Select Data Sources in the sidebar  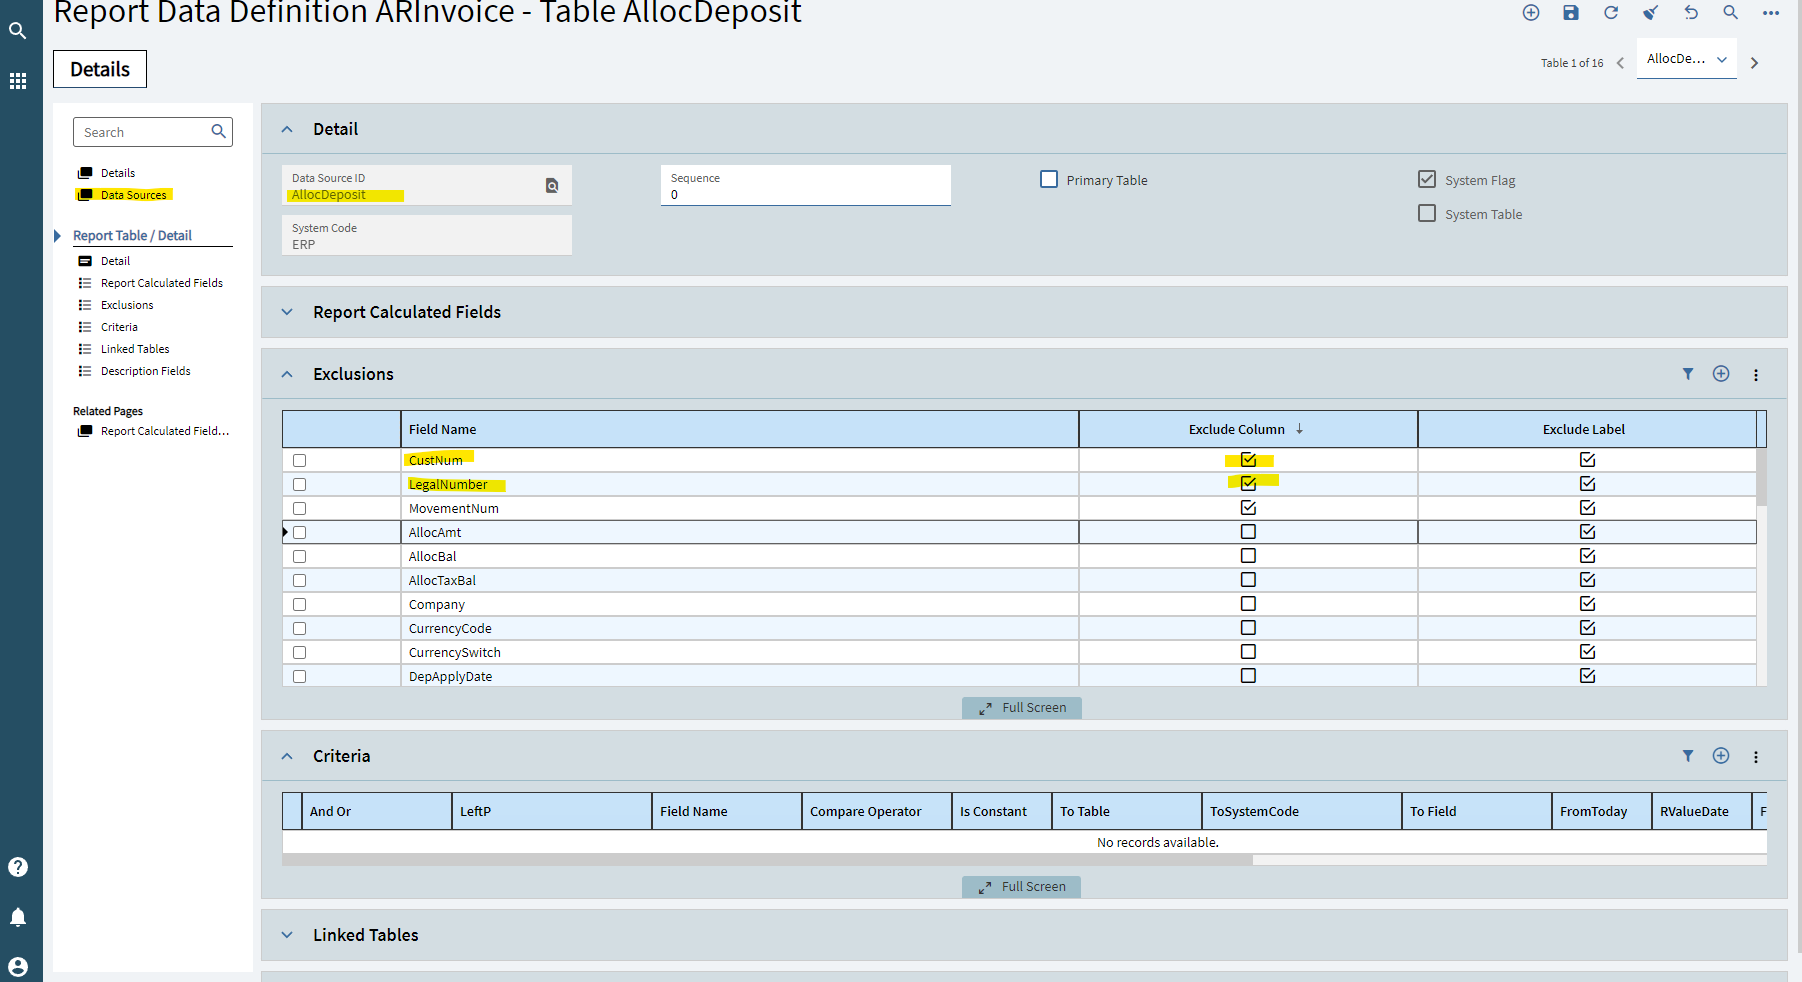click(x=133, y=195)
